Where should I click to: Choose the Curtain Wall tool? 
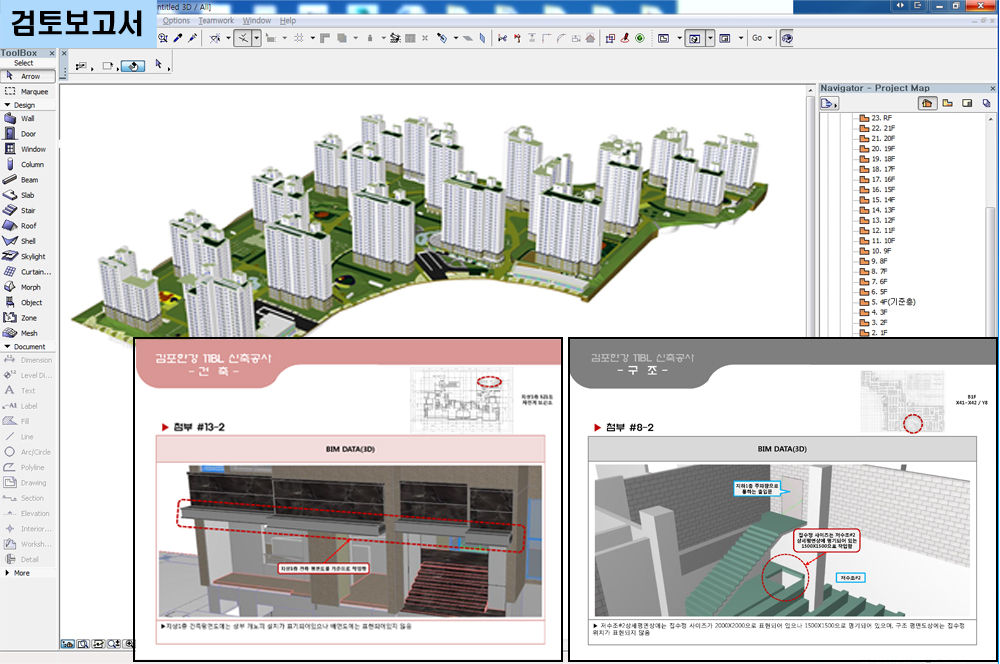tap(28, 272)
